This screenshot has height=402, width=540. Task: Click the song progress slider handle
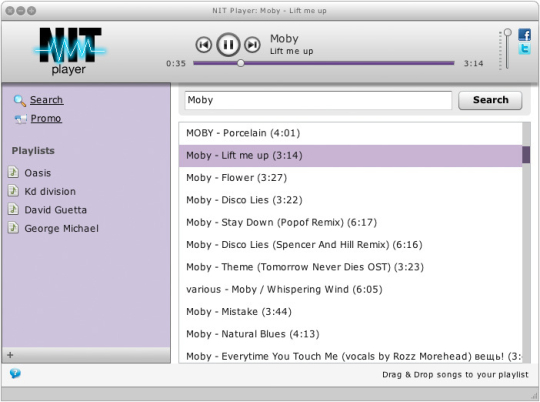(241, 63)
